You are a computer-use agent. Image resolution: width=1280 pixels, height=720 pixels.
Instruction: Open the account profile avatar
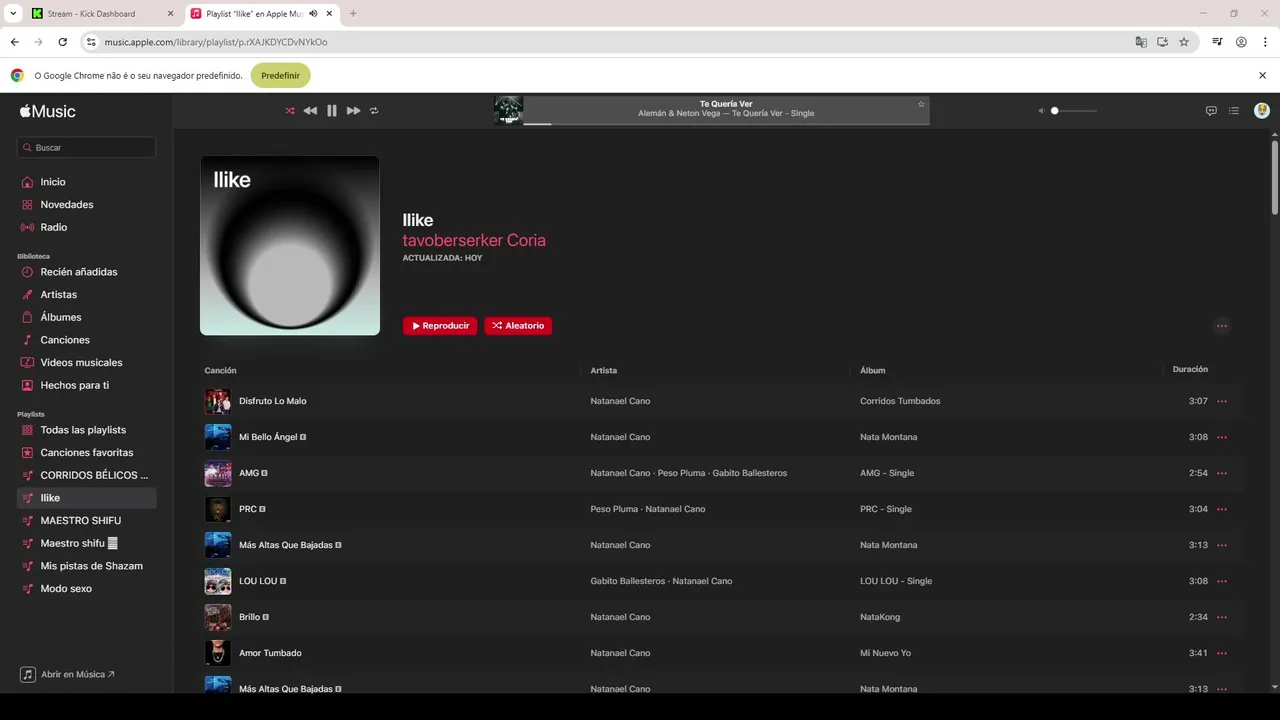(1262, 111)
